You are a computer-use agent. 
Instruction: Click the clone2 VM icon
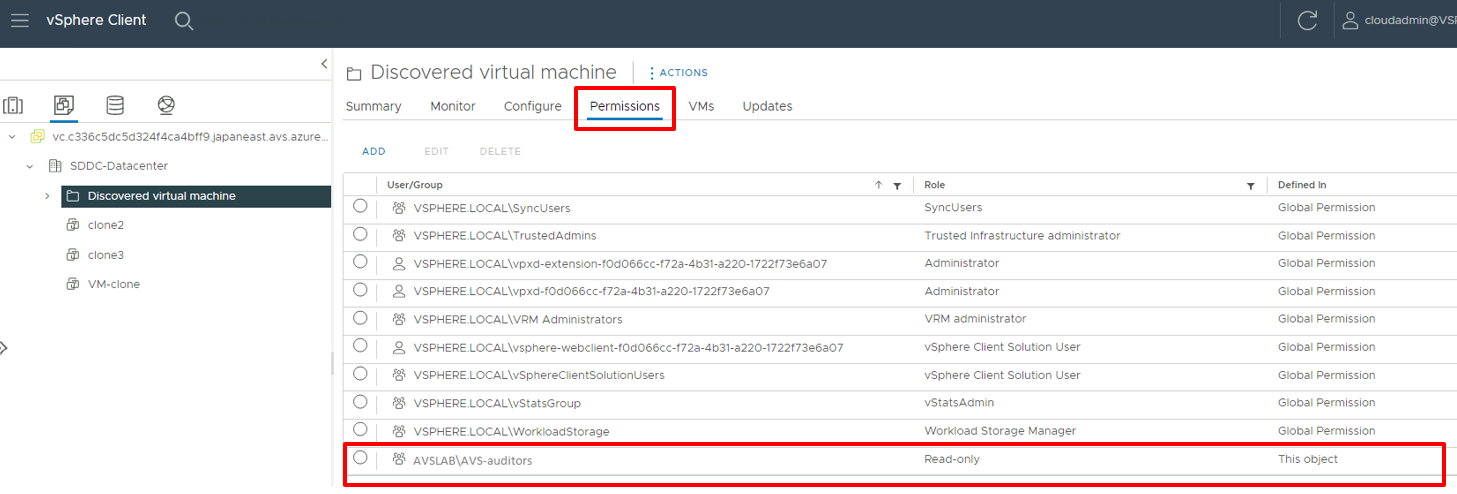click(73, 225)
